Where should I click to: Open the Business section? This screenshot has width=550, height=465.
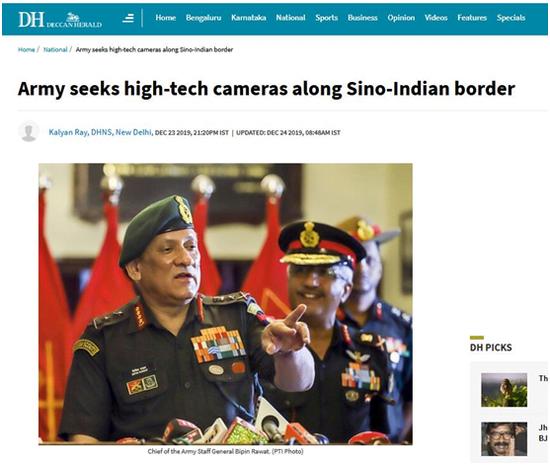[x=362, y=18]
